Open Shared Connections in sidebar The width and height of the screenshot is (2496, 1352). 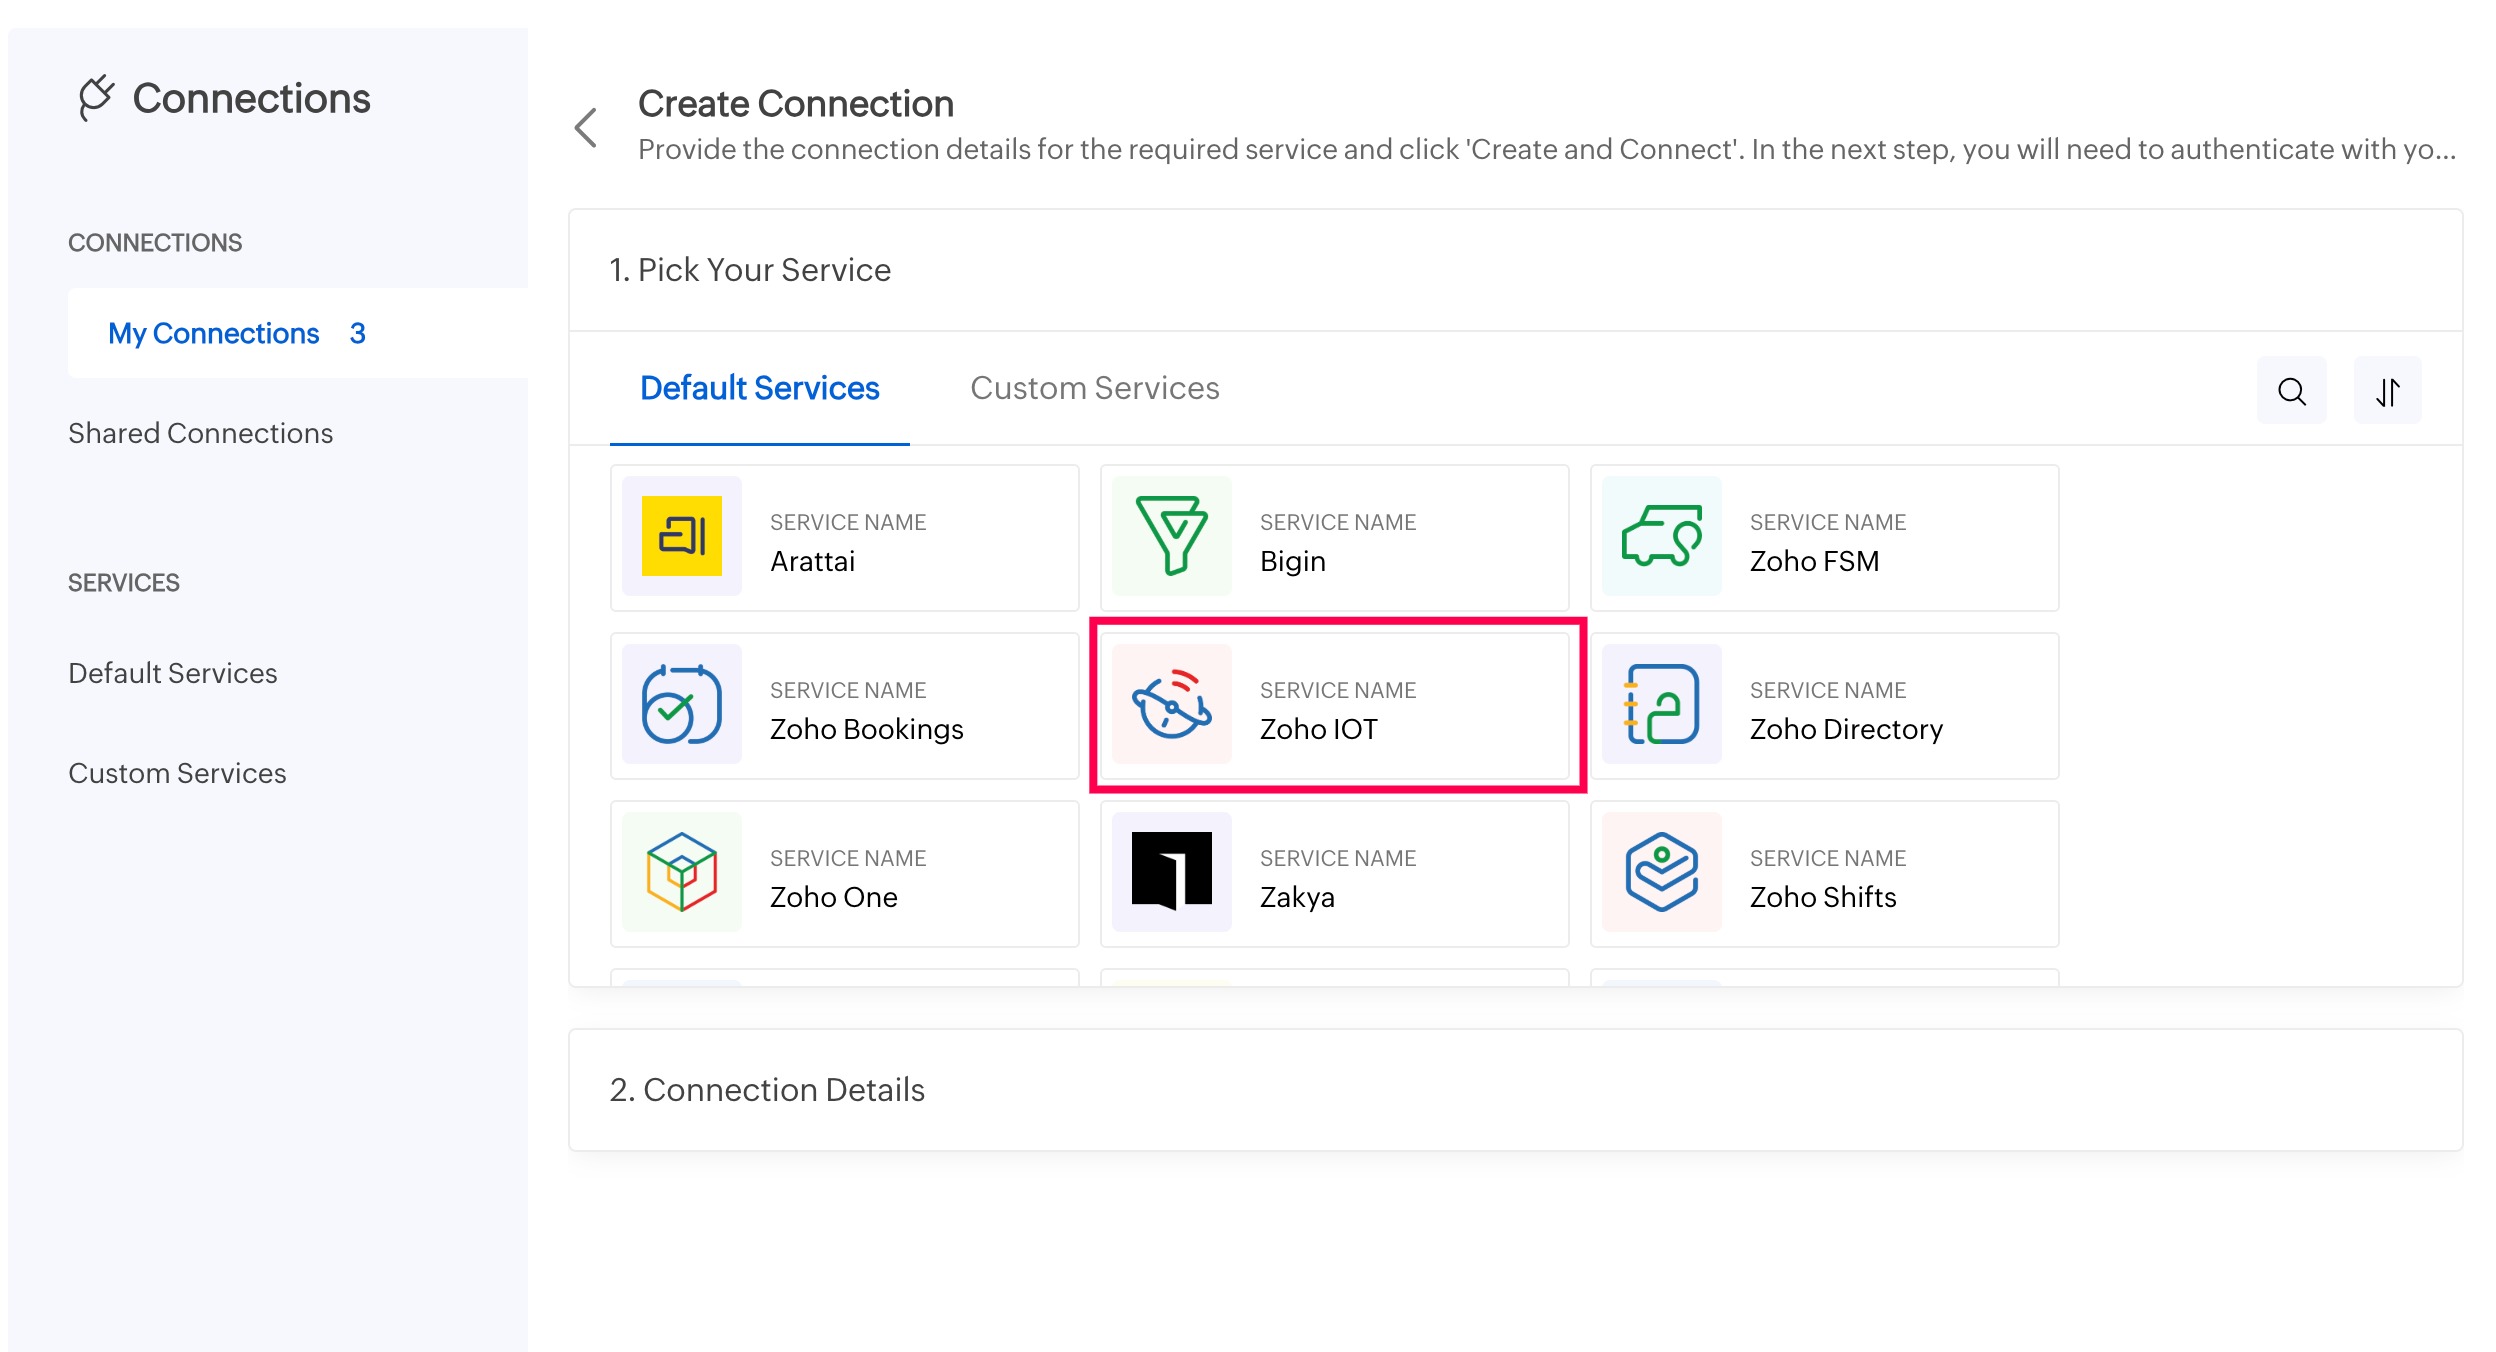tap(200, 433)
